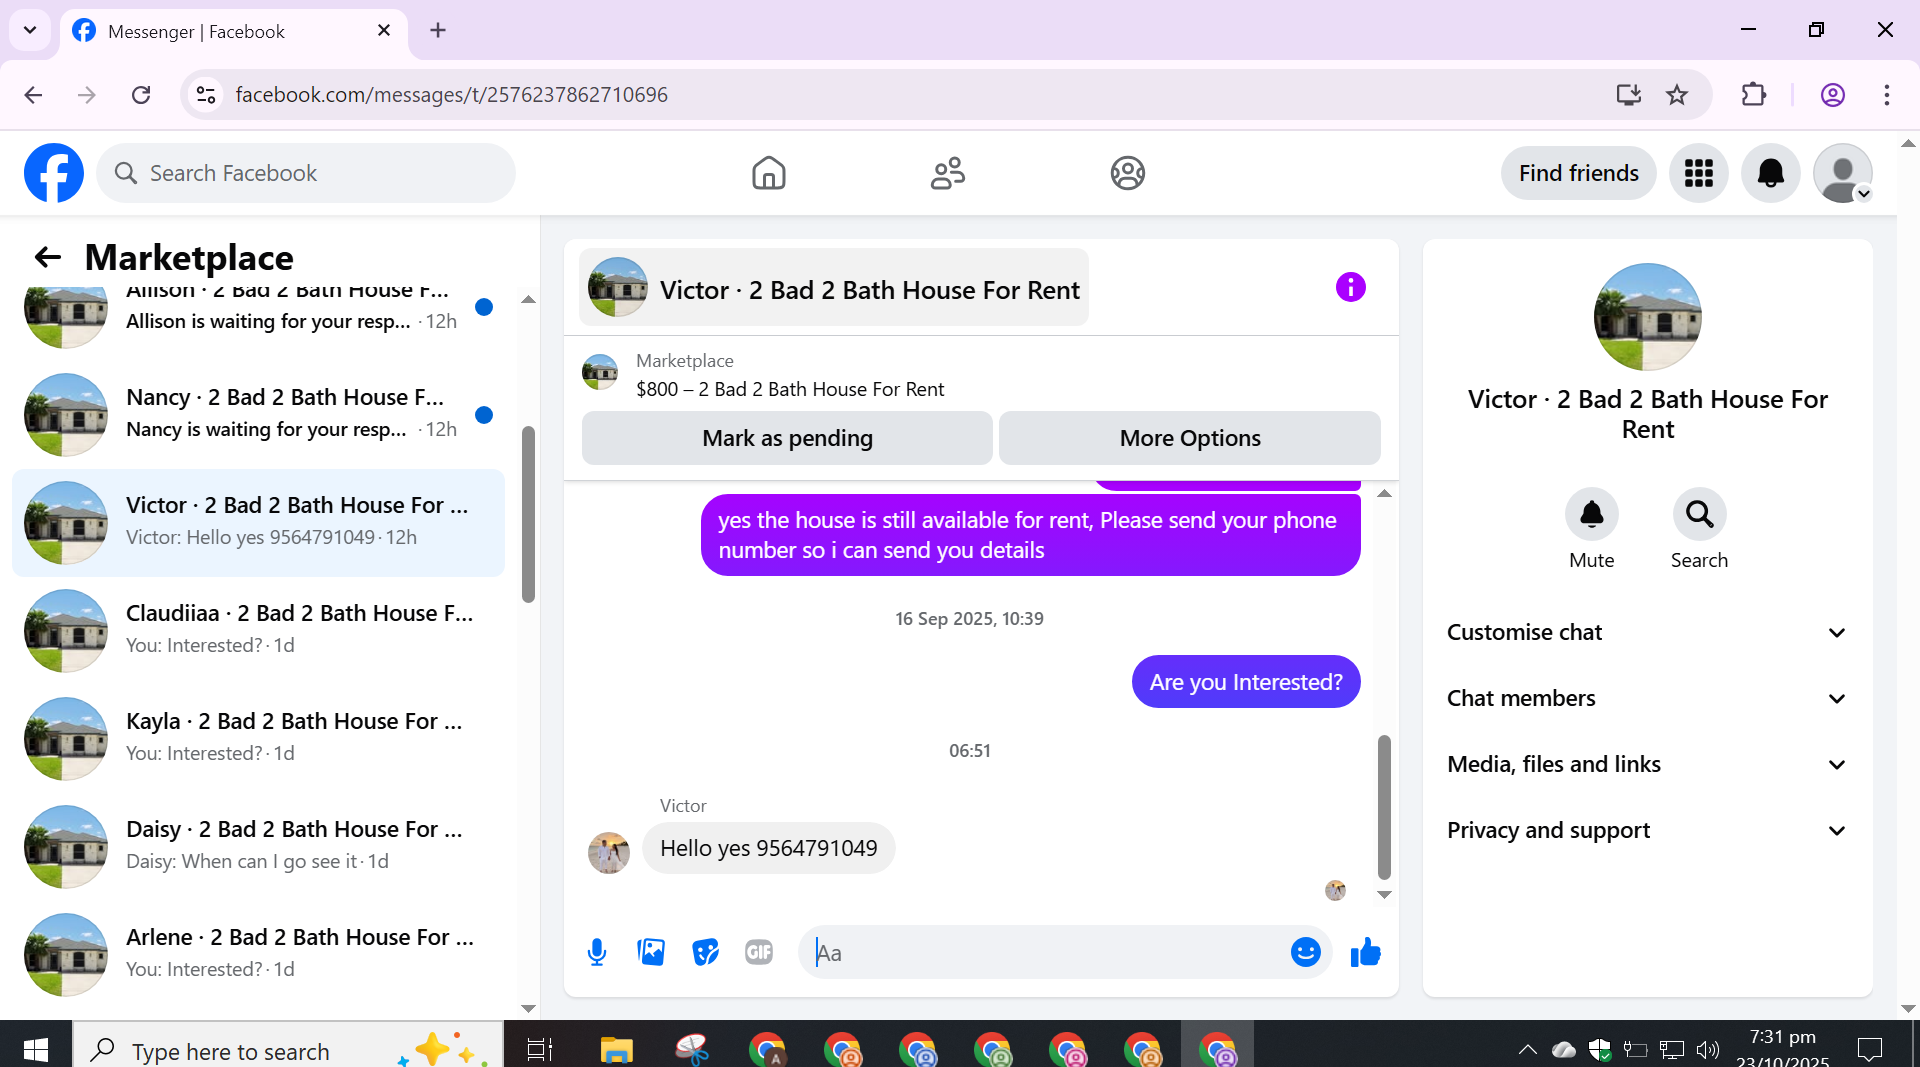Open conversation information icon
Viewport: 1920px width, 1067px height.
click(1350, 288)
